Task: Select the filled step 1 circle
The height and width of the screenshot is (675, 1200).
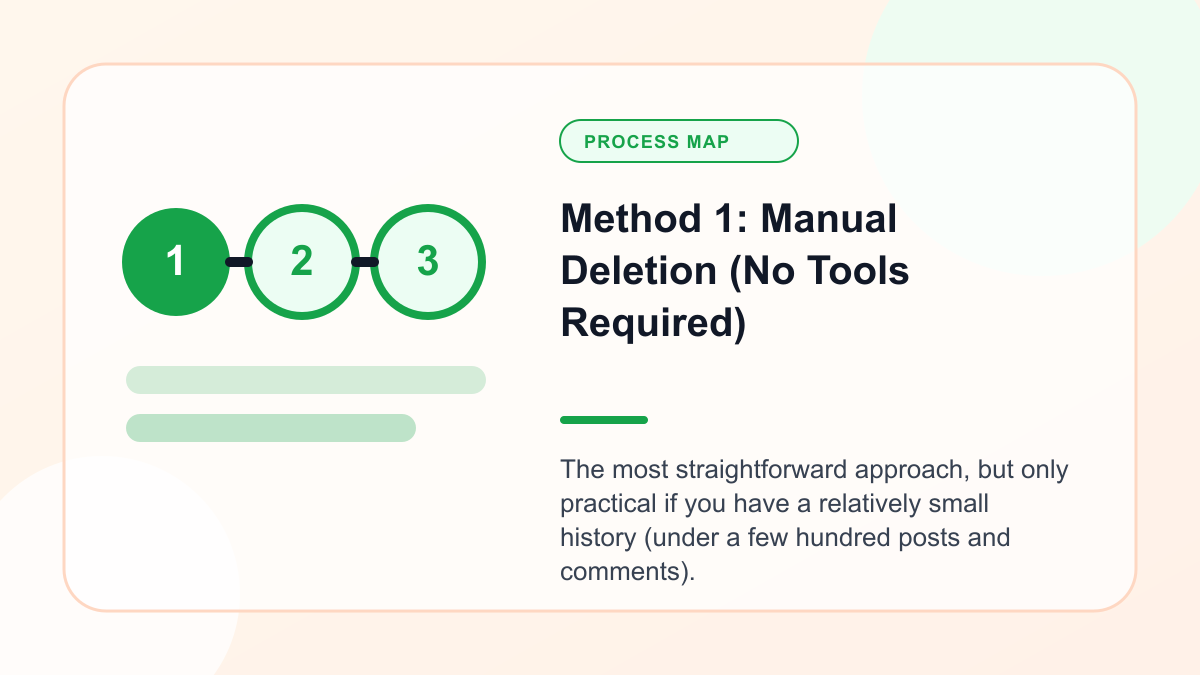Action: 176,262
